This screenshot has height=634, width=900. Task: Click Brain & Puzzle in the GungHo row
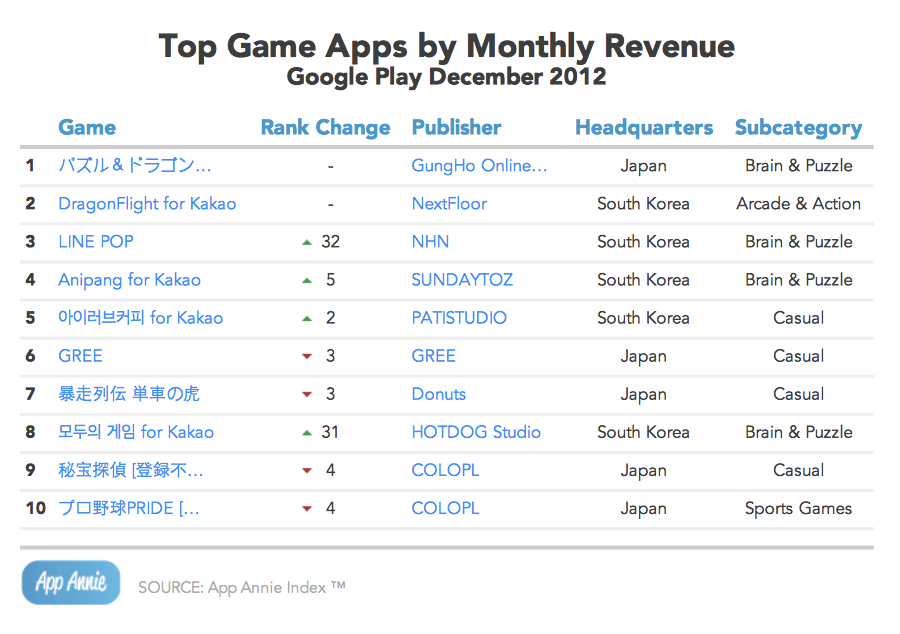[x=798, y=165]
